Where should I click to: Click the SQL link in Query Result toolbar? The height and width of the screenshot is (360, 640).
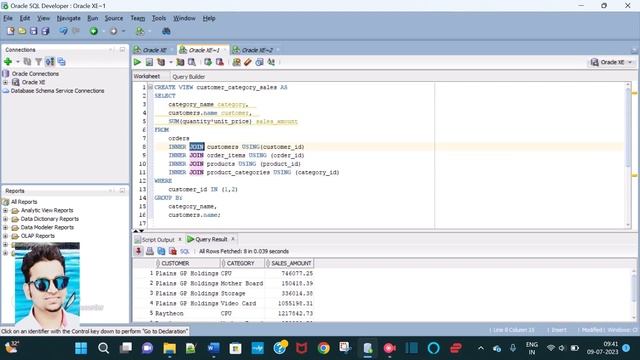pos(185,251)
